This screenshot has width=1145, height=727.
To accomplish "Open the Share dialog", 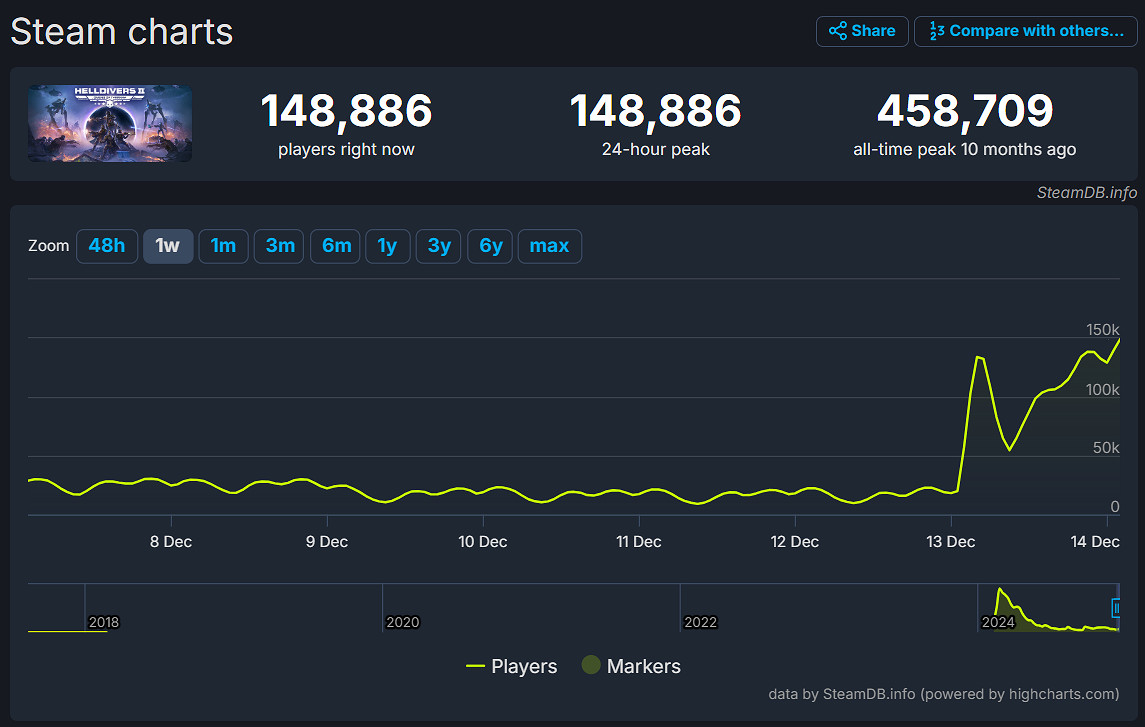I will click(x=862, y=31).
